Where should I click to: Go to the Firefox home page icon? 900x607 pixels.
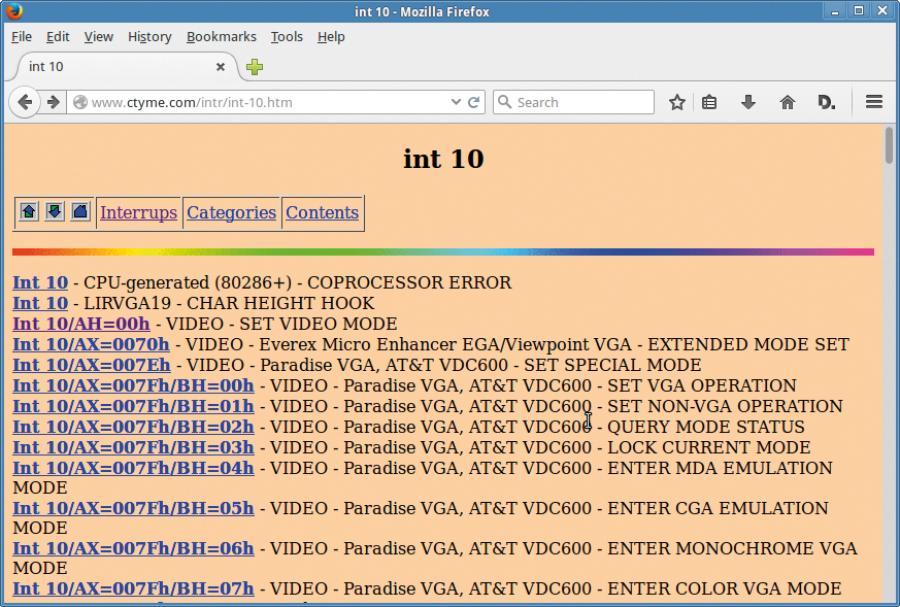pos(788,102)
